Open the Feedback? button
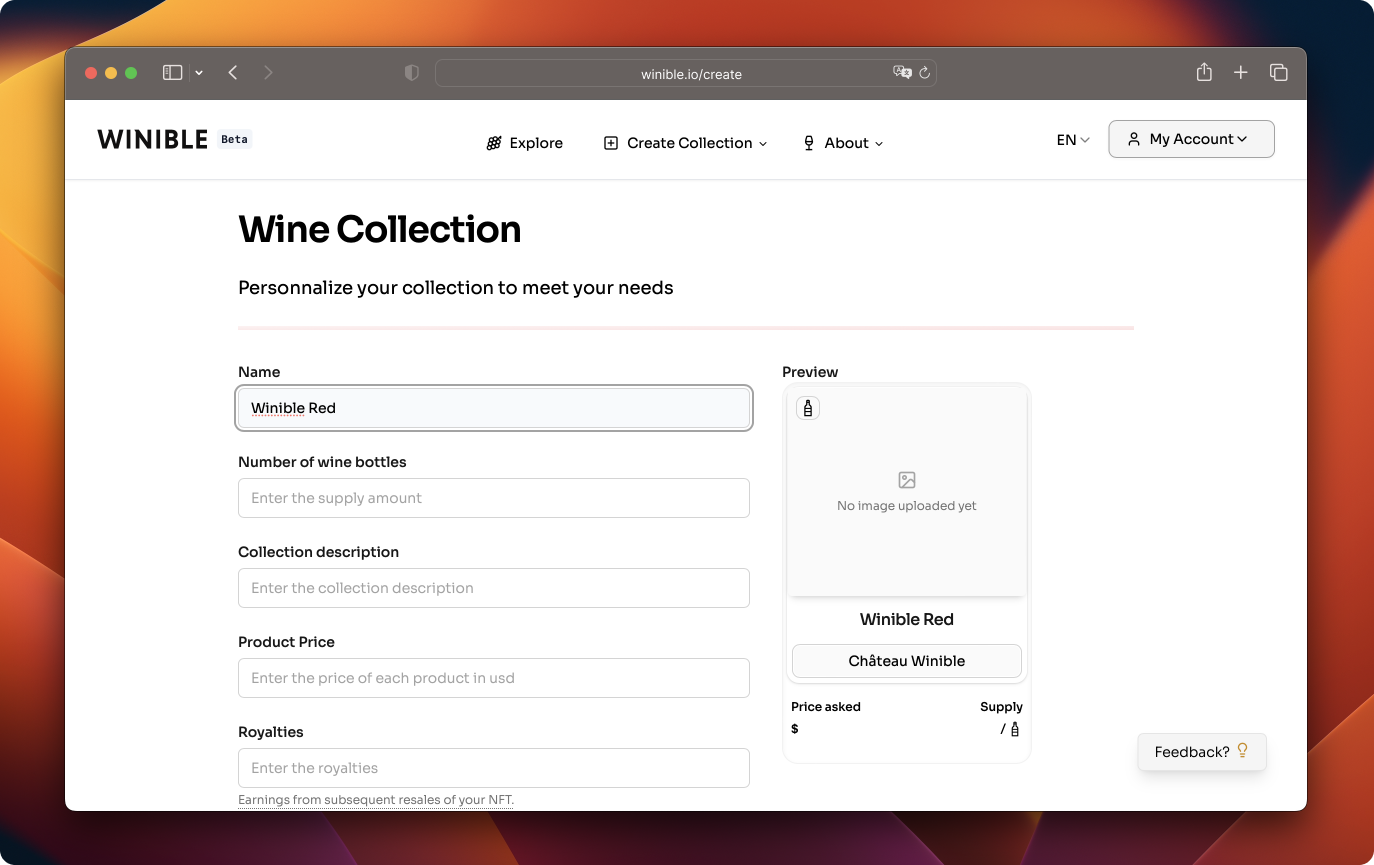 click(x=1202, y=752)
